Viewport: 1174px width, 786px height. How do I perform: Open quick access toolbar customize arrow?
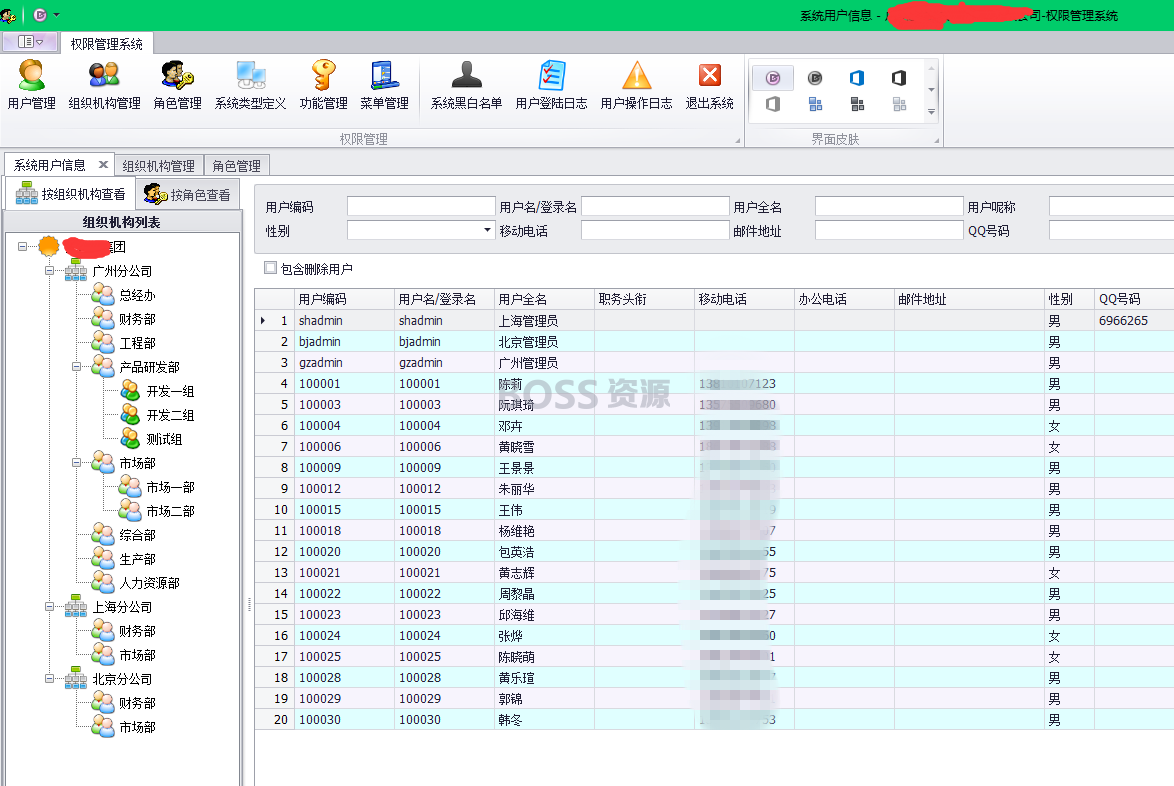coord(56,14)
